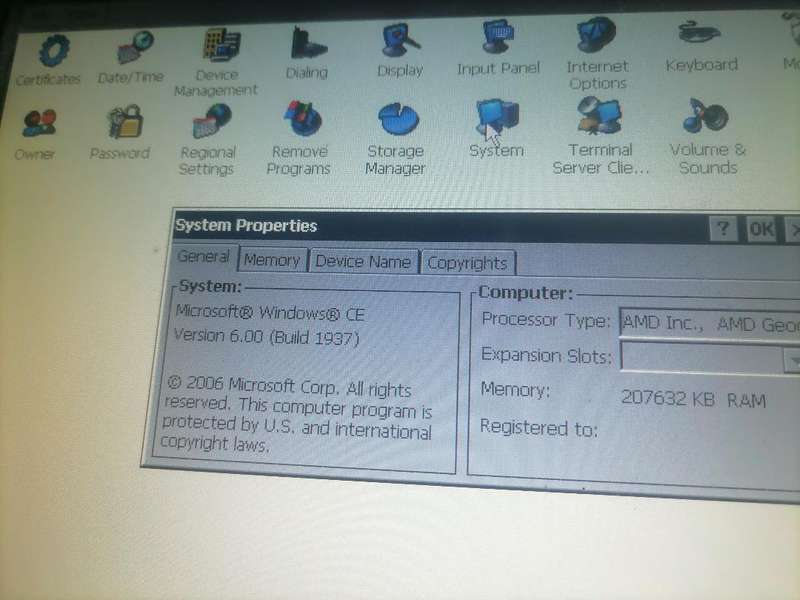The height and width of the screenshot is (600, 800).
Task: Click the Version 6.00 (Build 1937) text
Action: tap(267, 337)
